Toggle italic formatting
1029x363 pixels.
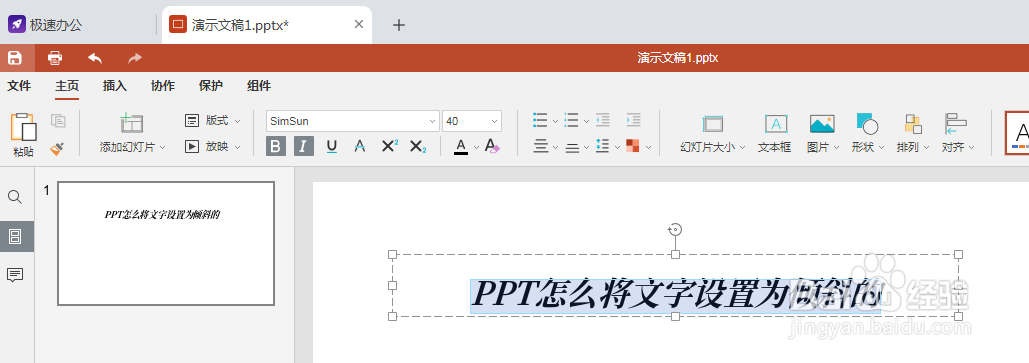[x=303, y=146]
